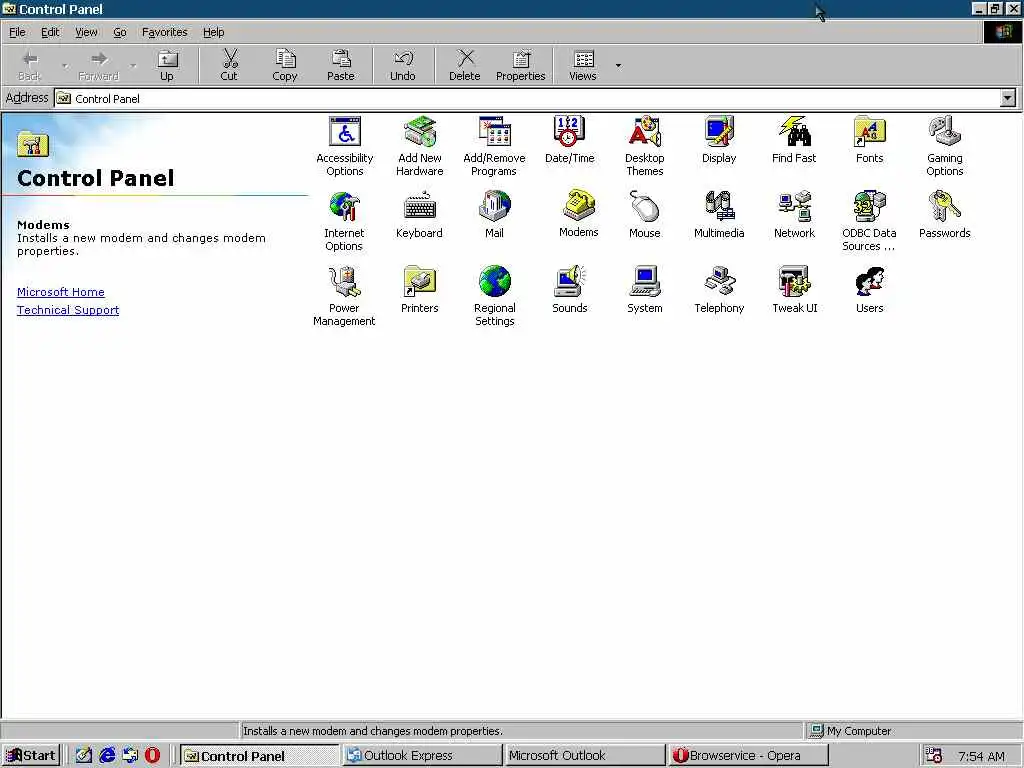The image size is (1024, 768).
Task: Click the Back toolbar button
Action: (x=29, y=65)
